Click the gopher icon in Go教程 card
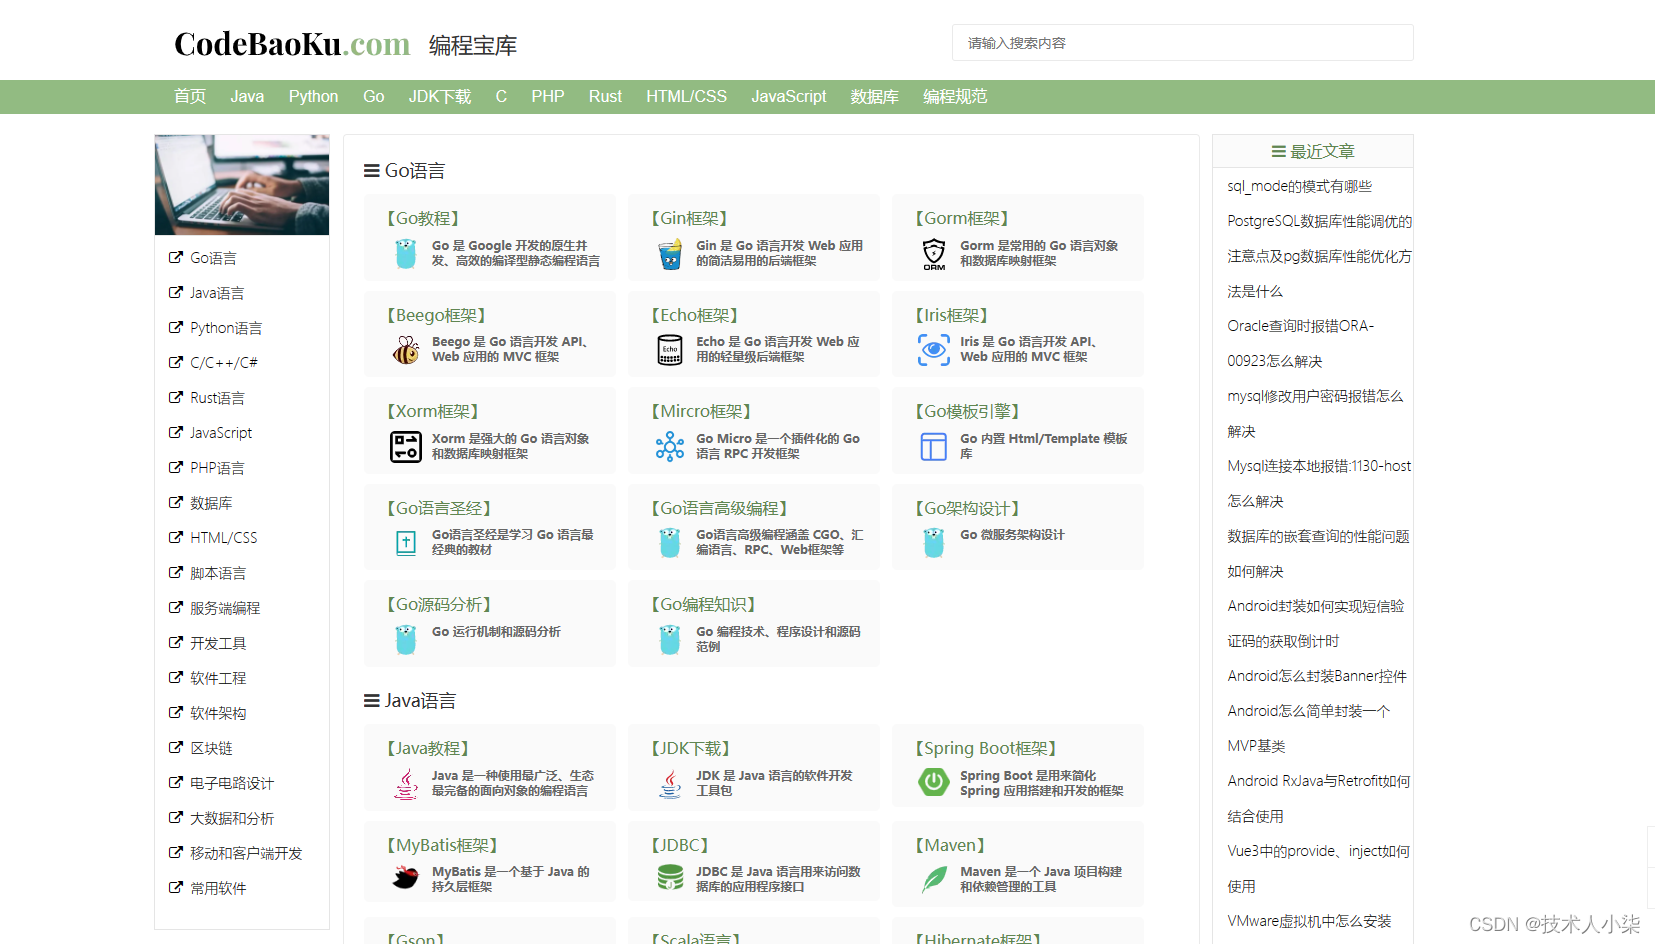This screenshot has width=1655, height=944. point(406,254)
